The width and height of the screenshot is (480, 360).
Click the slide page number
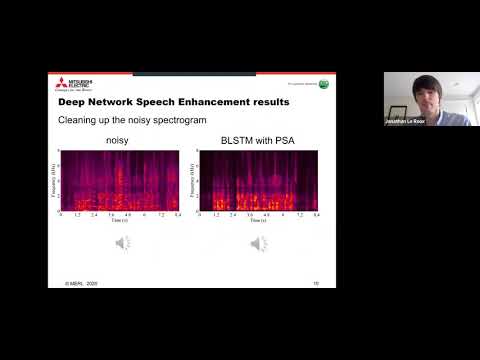(316, 283)
